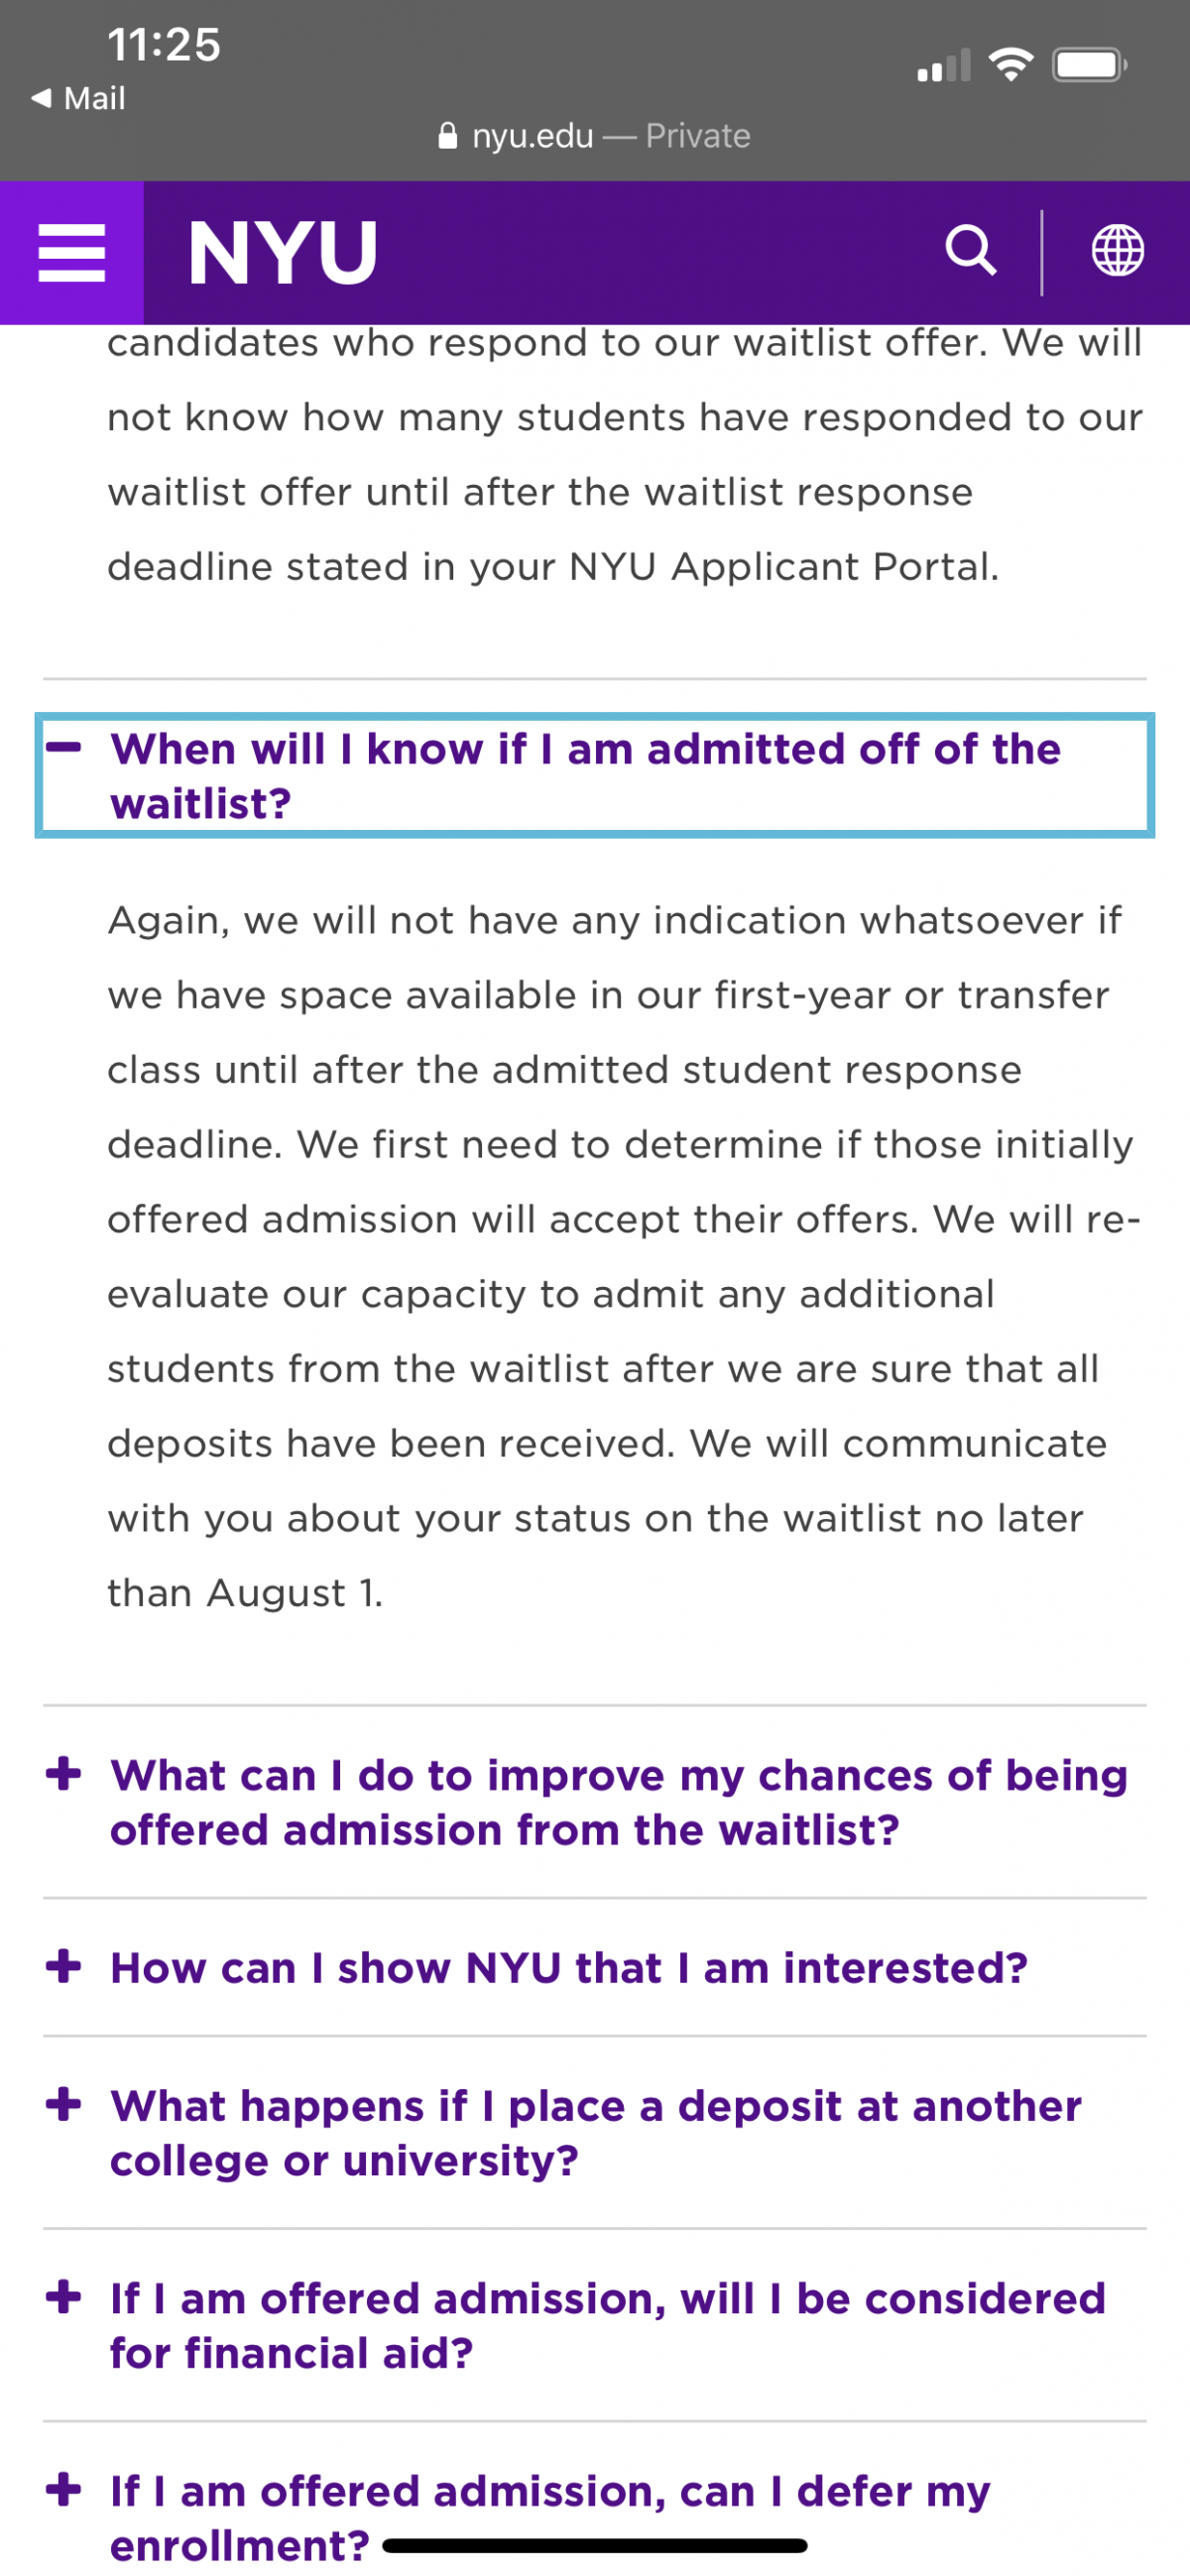
Task: Expand the financial aid consideration question
Action: tap(607, 2325)
